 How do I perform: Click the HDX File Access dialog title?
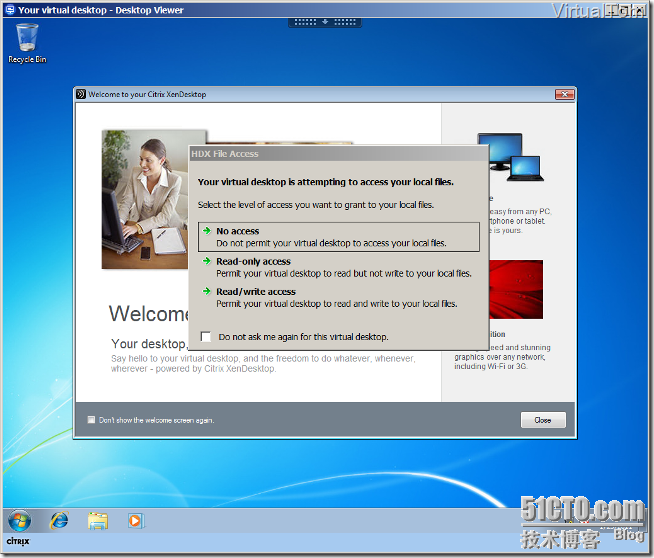[225, 154]
